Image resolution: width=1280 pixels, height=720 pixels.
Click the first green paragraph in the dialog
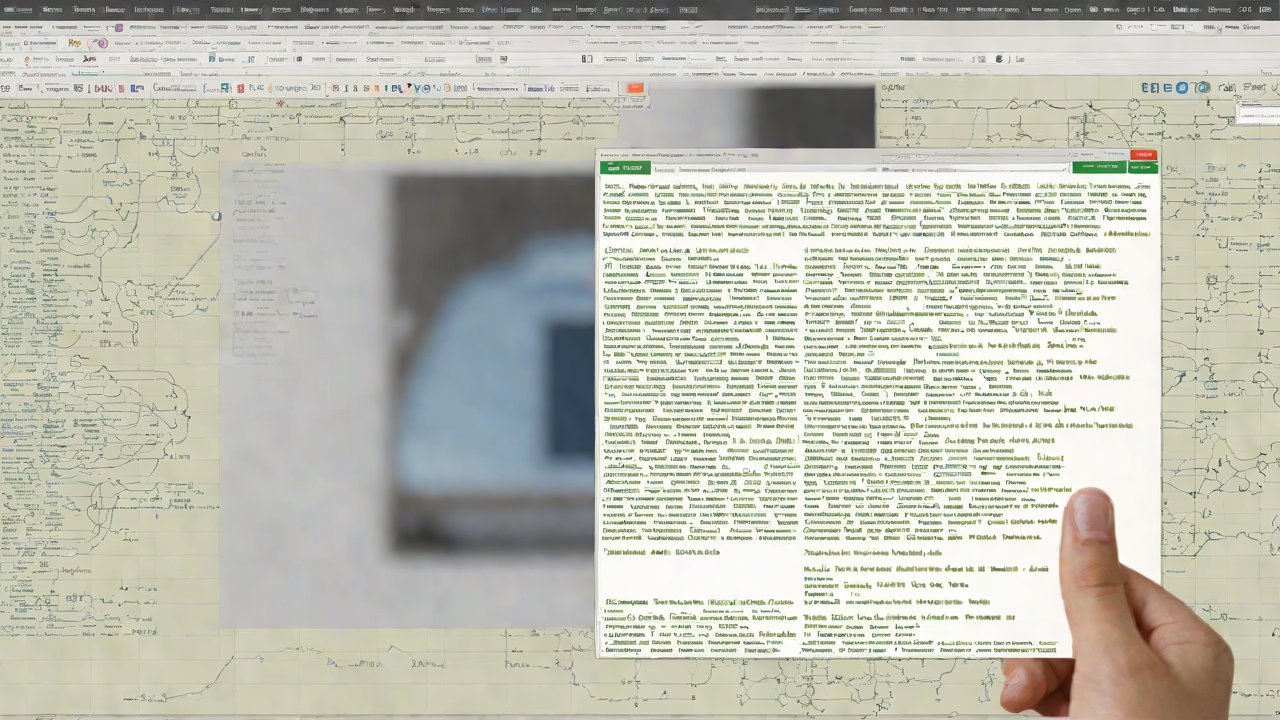[x=880, y=210]
